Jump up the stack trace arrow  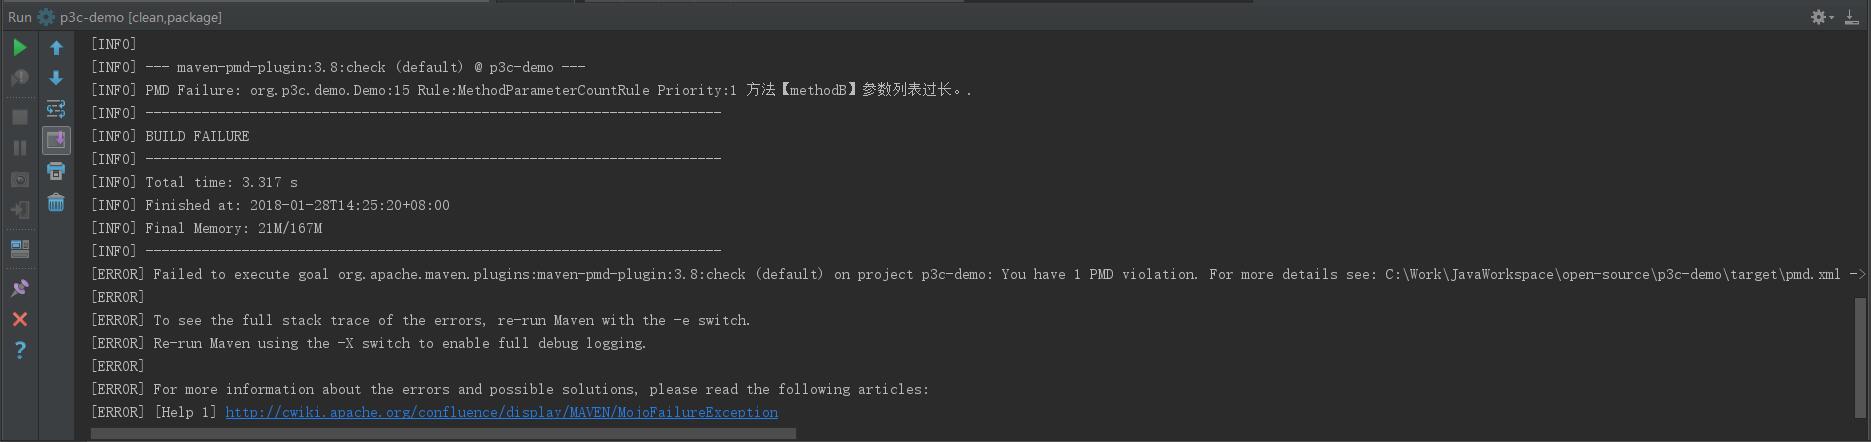(x=56, y=47)
